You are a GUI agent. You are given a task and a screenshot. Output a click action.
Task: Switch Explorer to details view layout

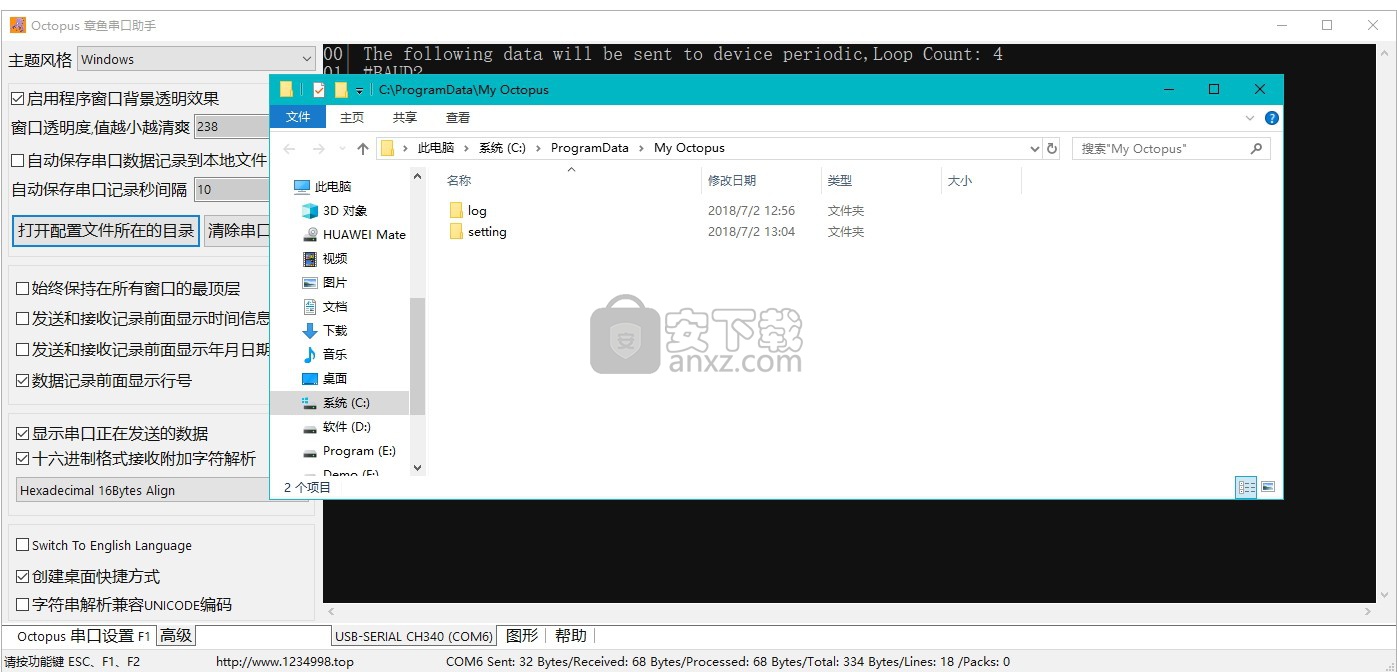click(x=1246, y=488)
